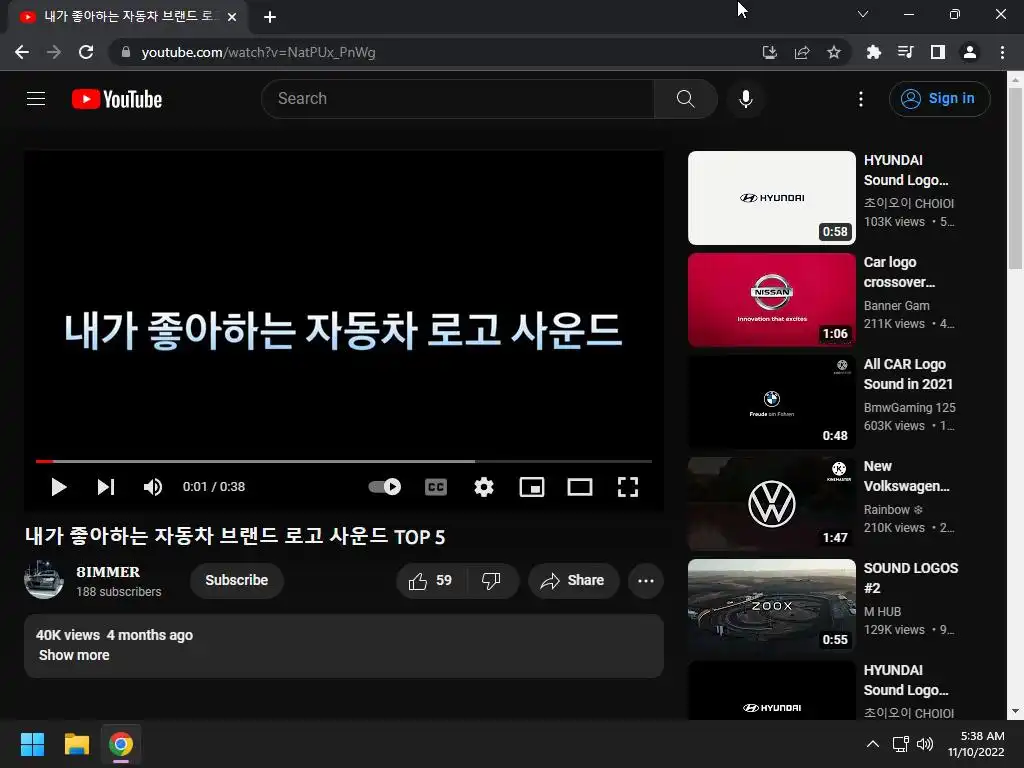Mute the video volume
The image size is (1024, 768).
(153, 487)
